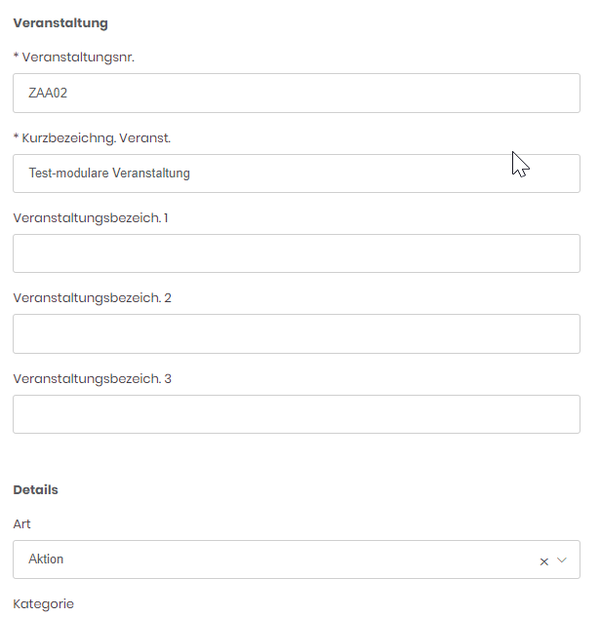Clear the Art selection with the X icon
Screen dimensions: 600x617
tap(544, 562)
